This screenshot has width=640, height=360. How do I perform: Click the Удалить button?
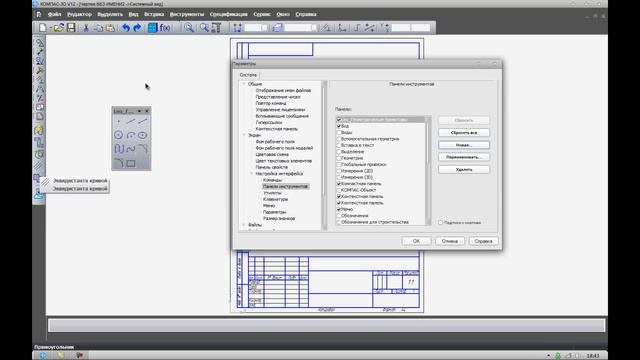(x=464, y=169)
